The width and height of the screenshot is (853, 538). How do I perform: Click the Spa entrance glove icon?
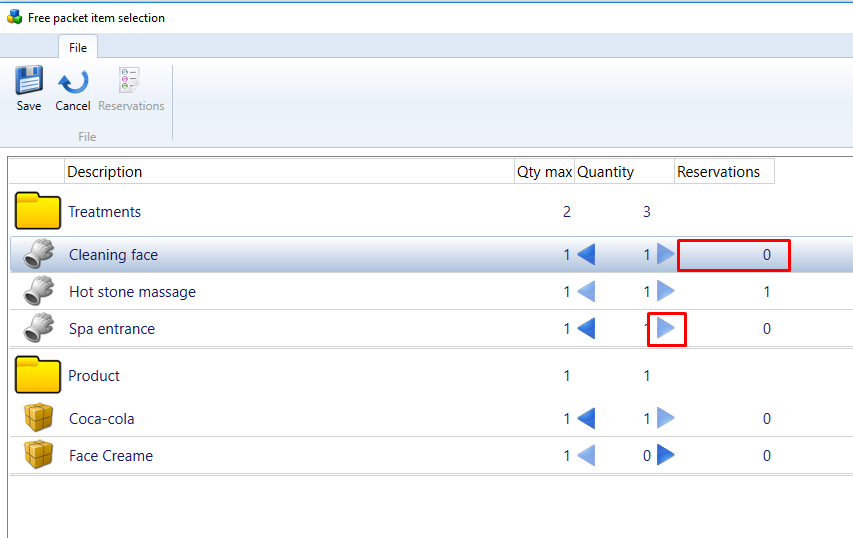point(39,327)
